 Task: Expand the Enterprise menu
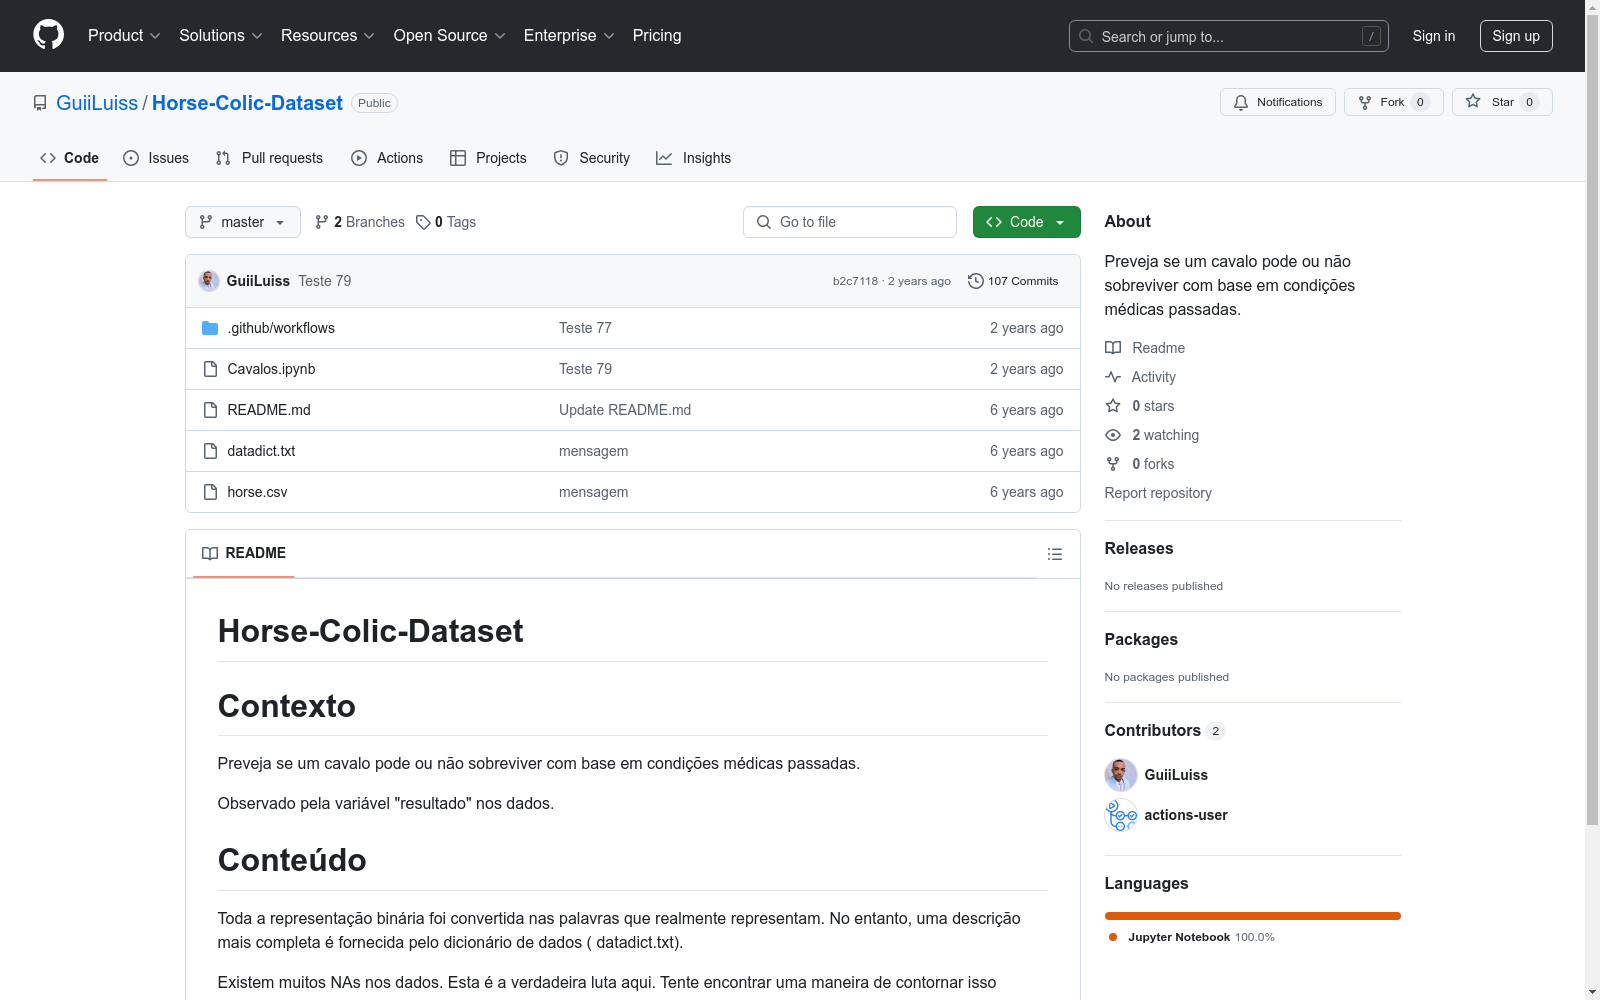(x=569, y=36)
